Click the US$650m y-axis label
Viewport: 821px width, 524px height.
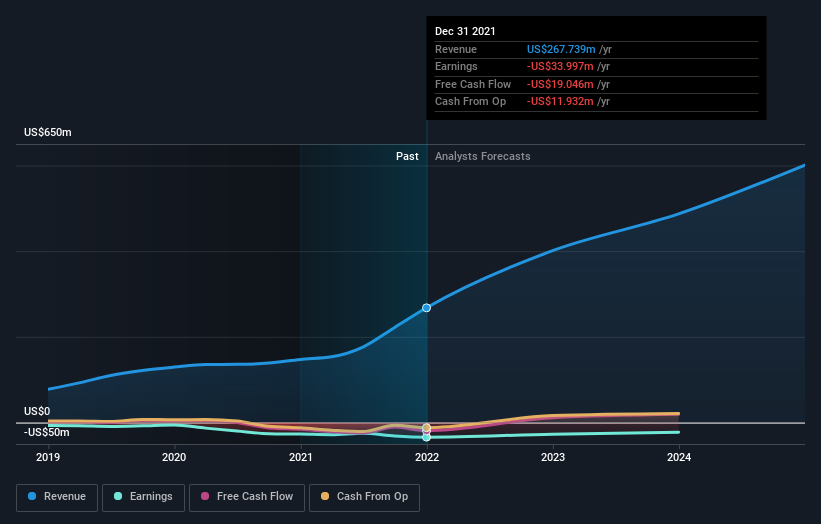pyautogui.click(x=48, y=132)
